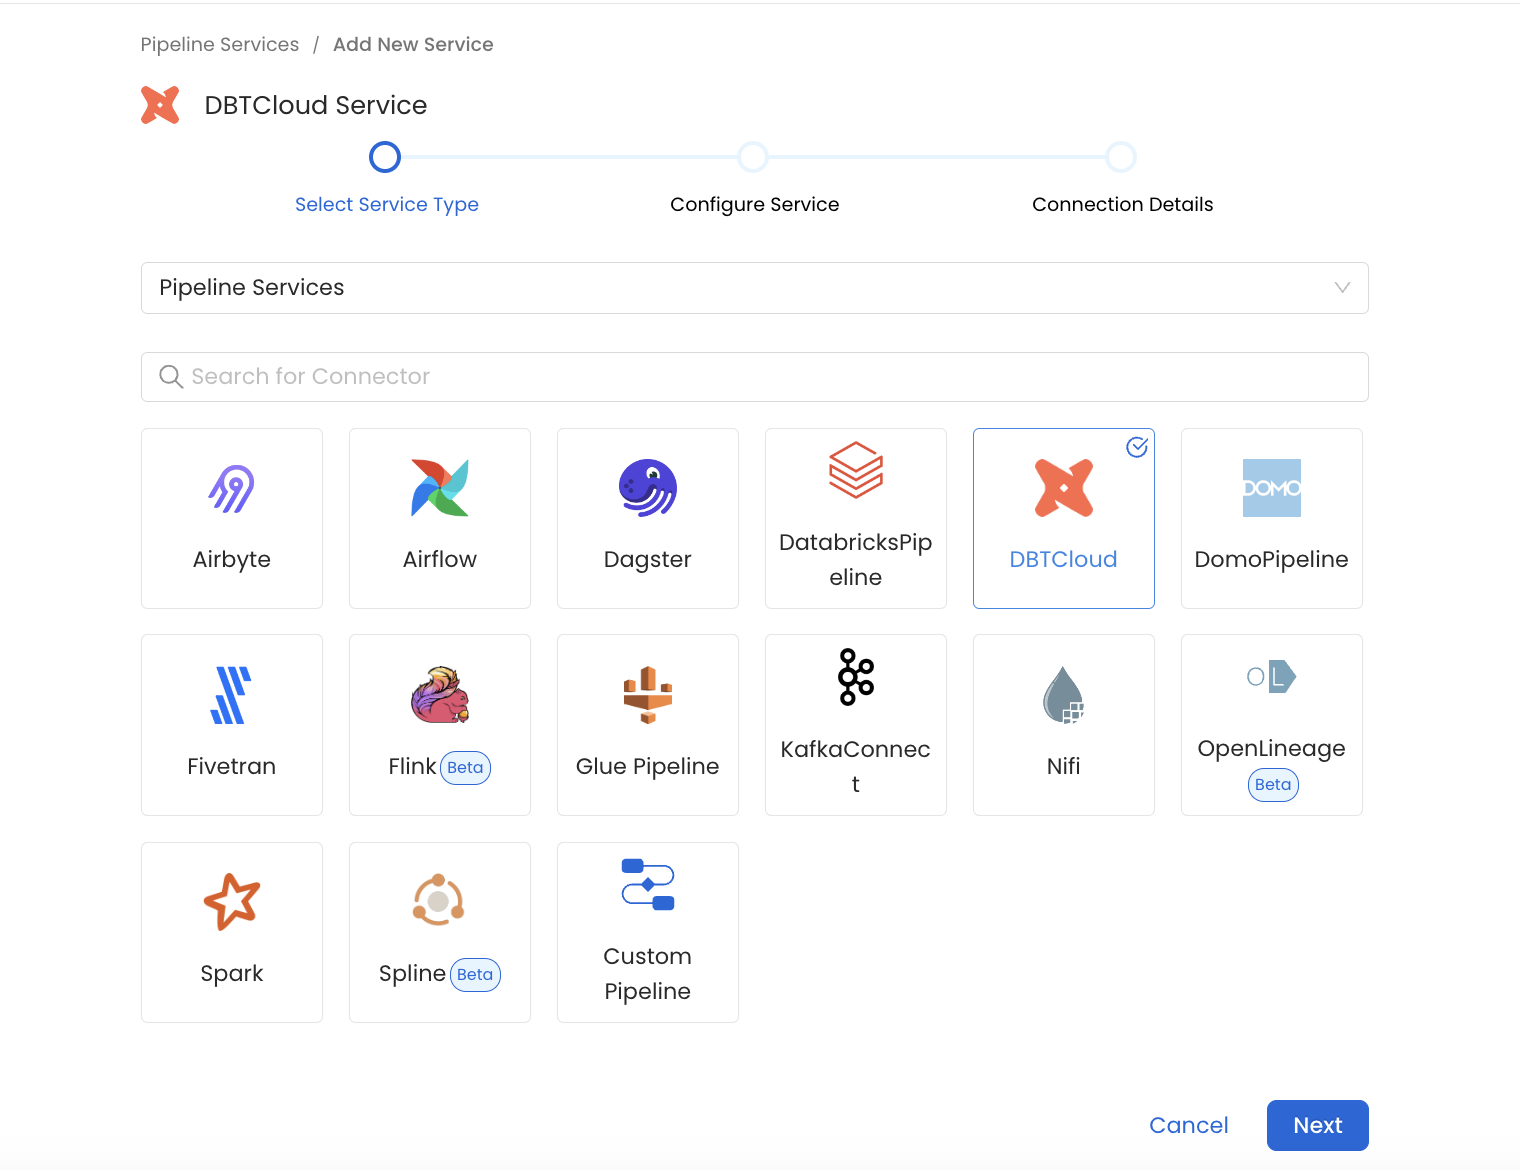Screen dimensions: 1520x1170
Task: Select the Fivetran connector icon
Action: pos(232,695)
